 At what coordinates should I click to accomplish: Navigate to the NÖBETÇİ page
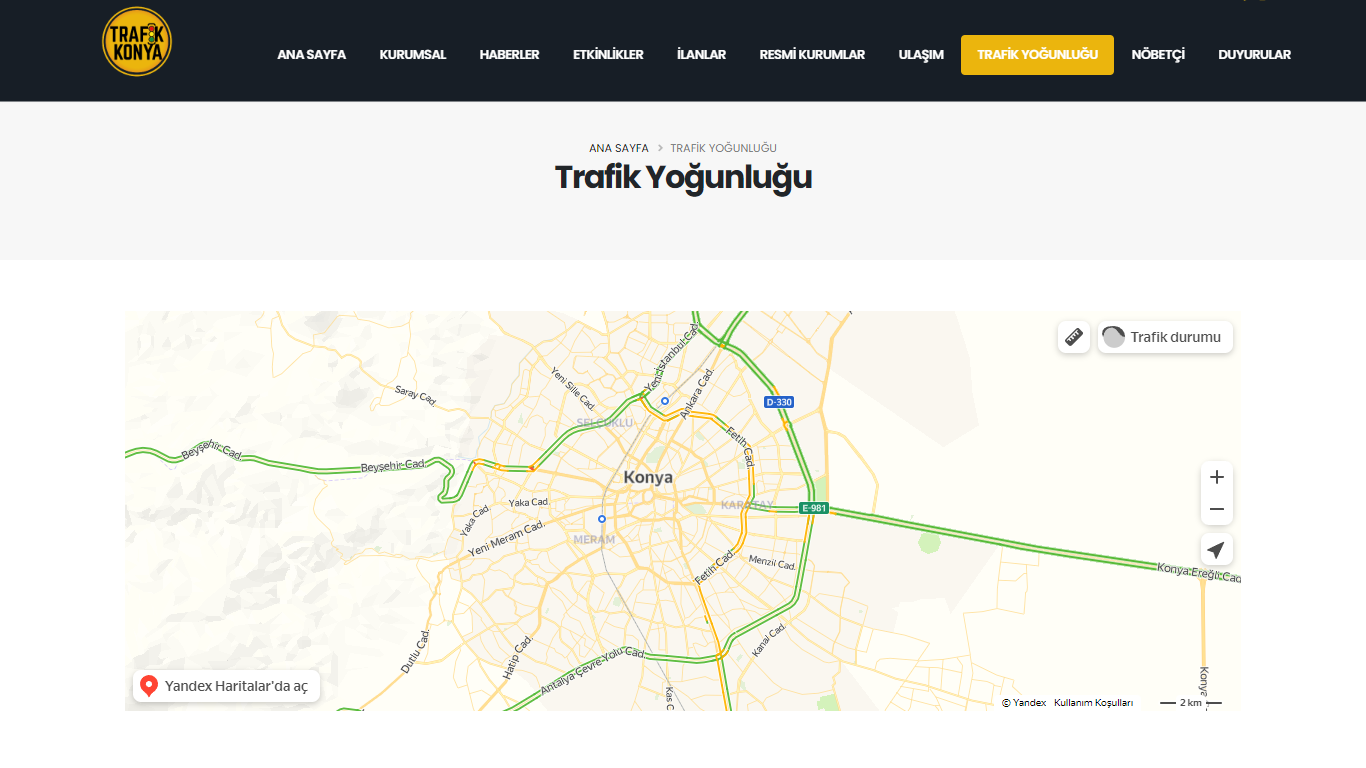(x=1158, y=55)
